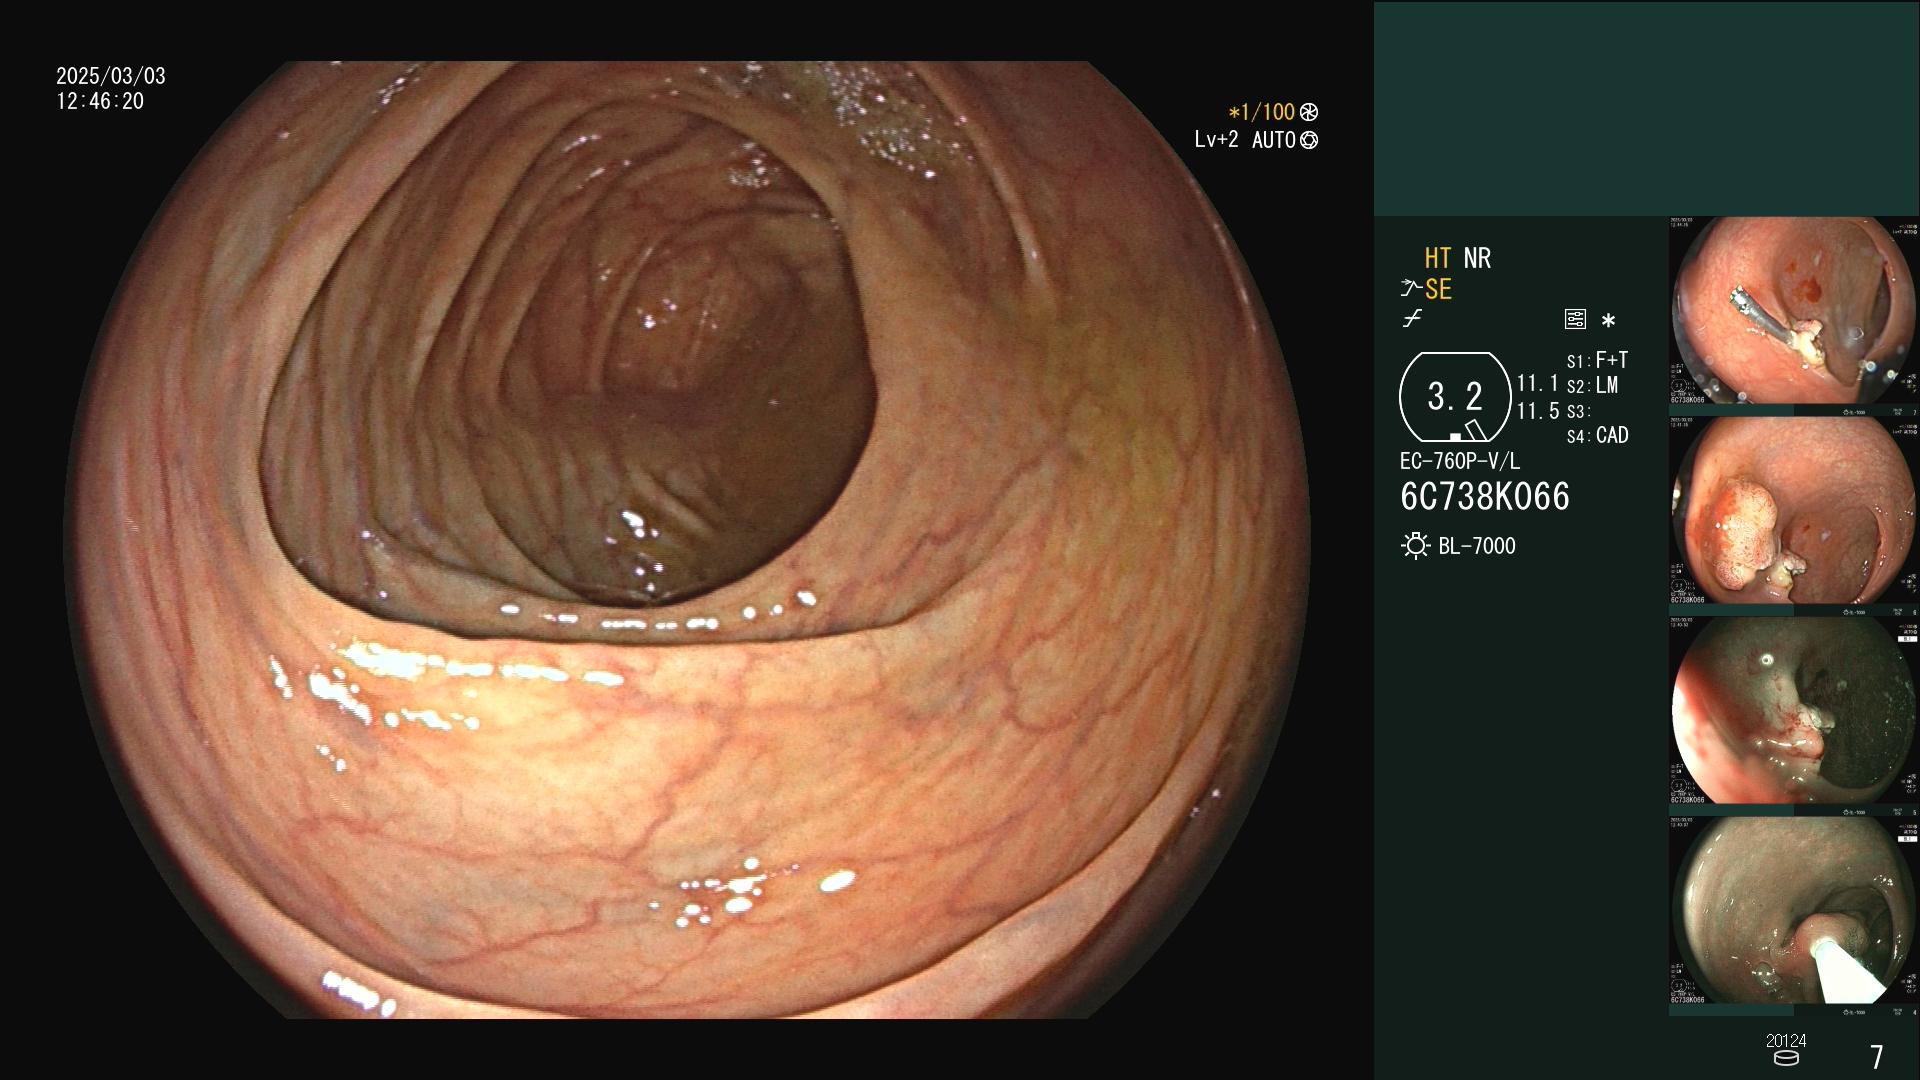Click the S1: F+T switch assignment
Screen dimensions: 1920x1080
[x=1597, y=360]
